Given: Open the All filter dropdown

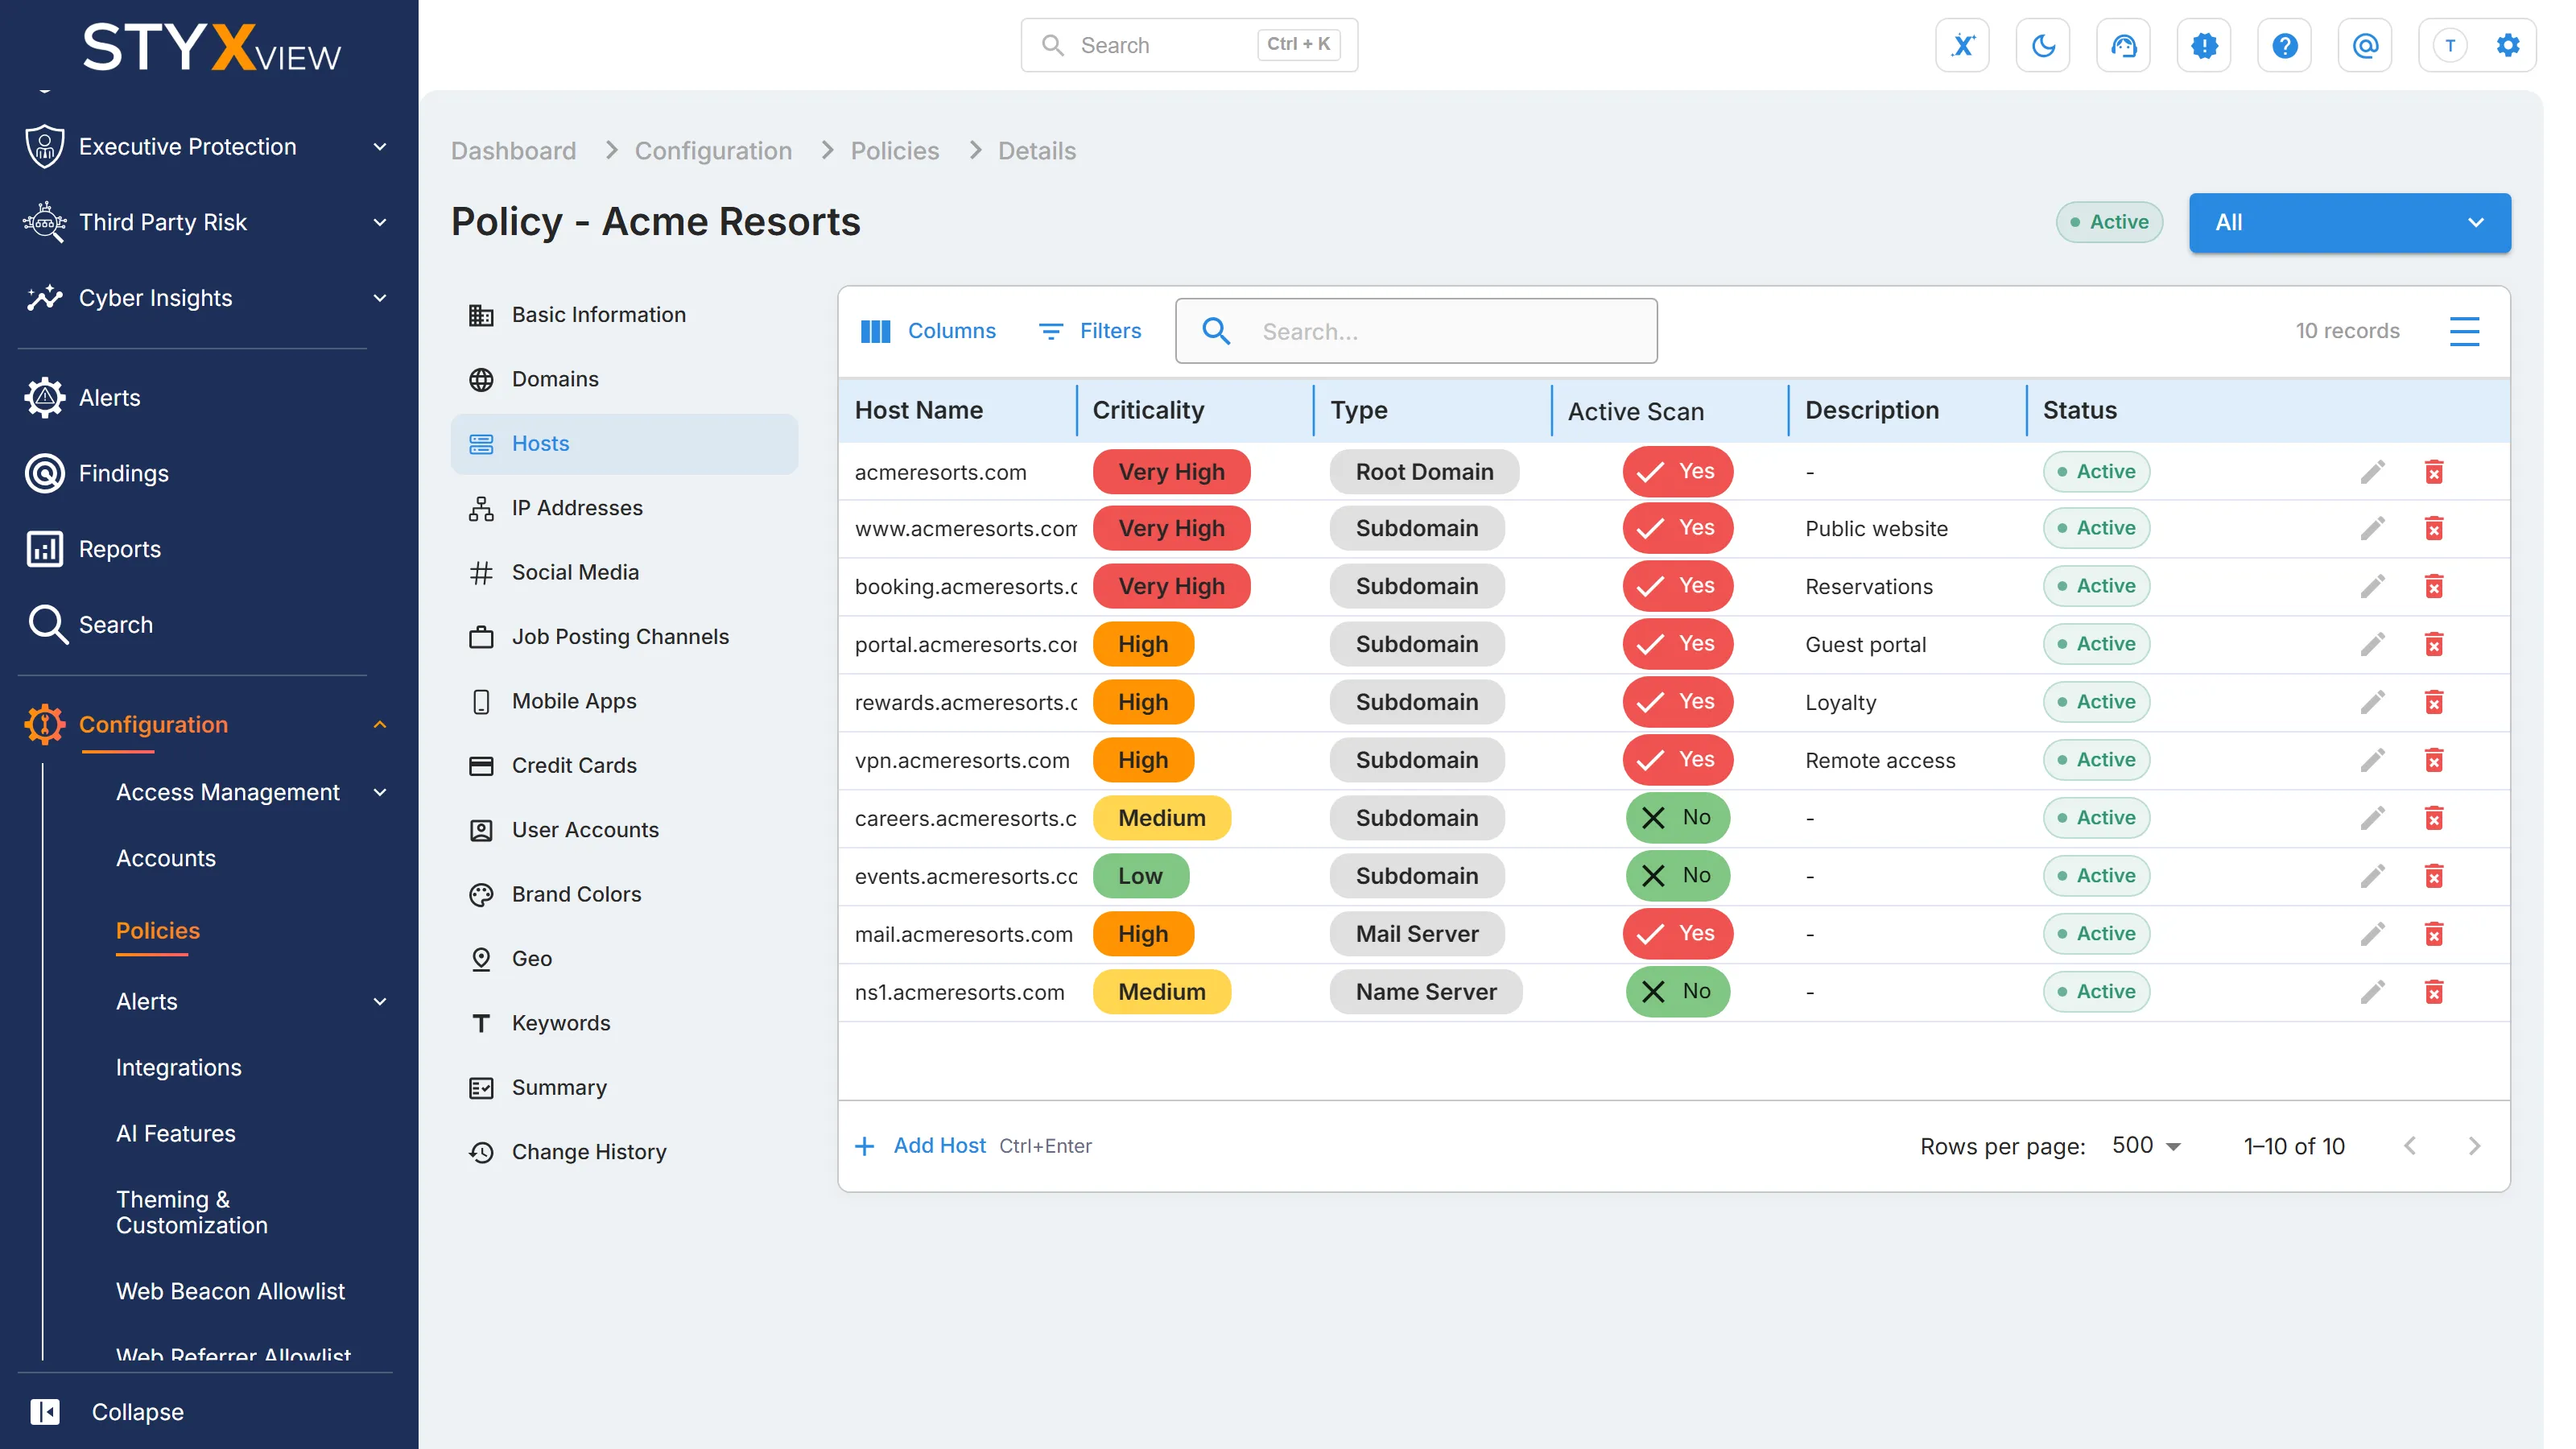Looking at the screenshot, I should 2349,222.
